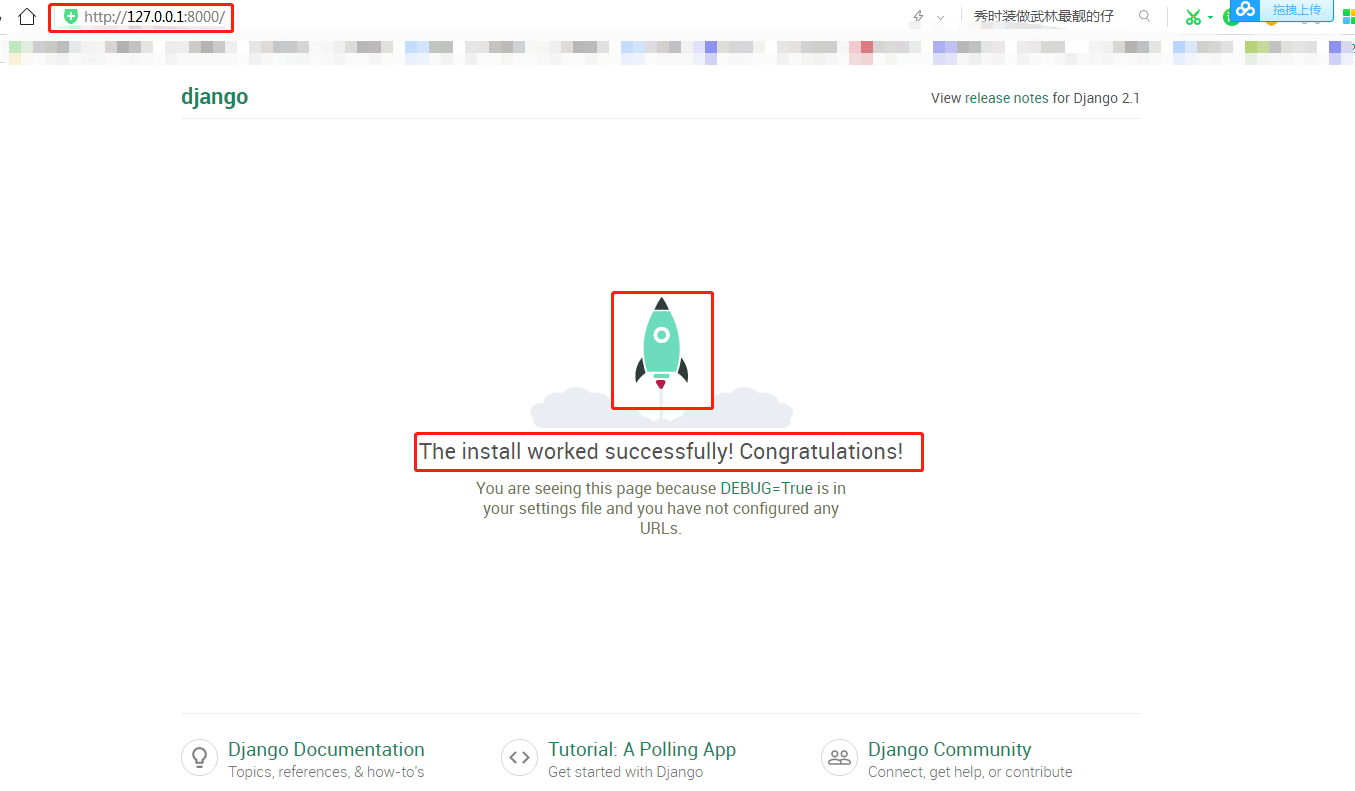Open the green scissors screenshot tool
This screenshot has width=1355, height=791.
pyautogui.click(x=1192, y=17)
